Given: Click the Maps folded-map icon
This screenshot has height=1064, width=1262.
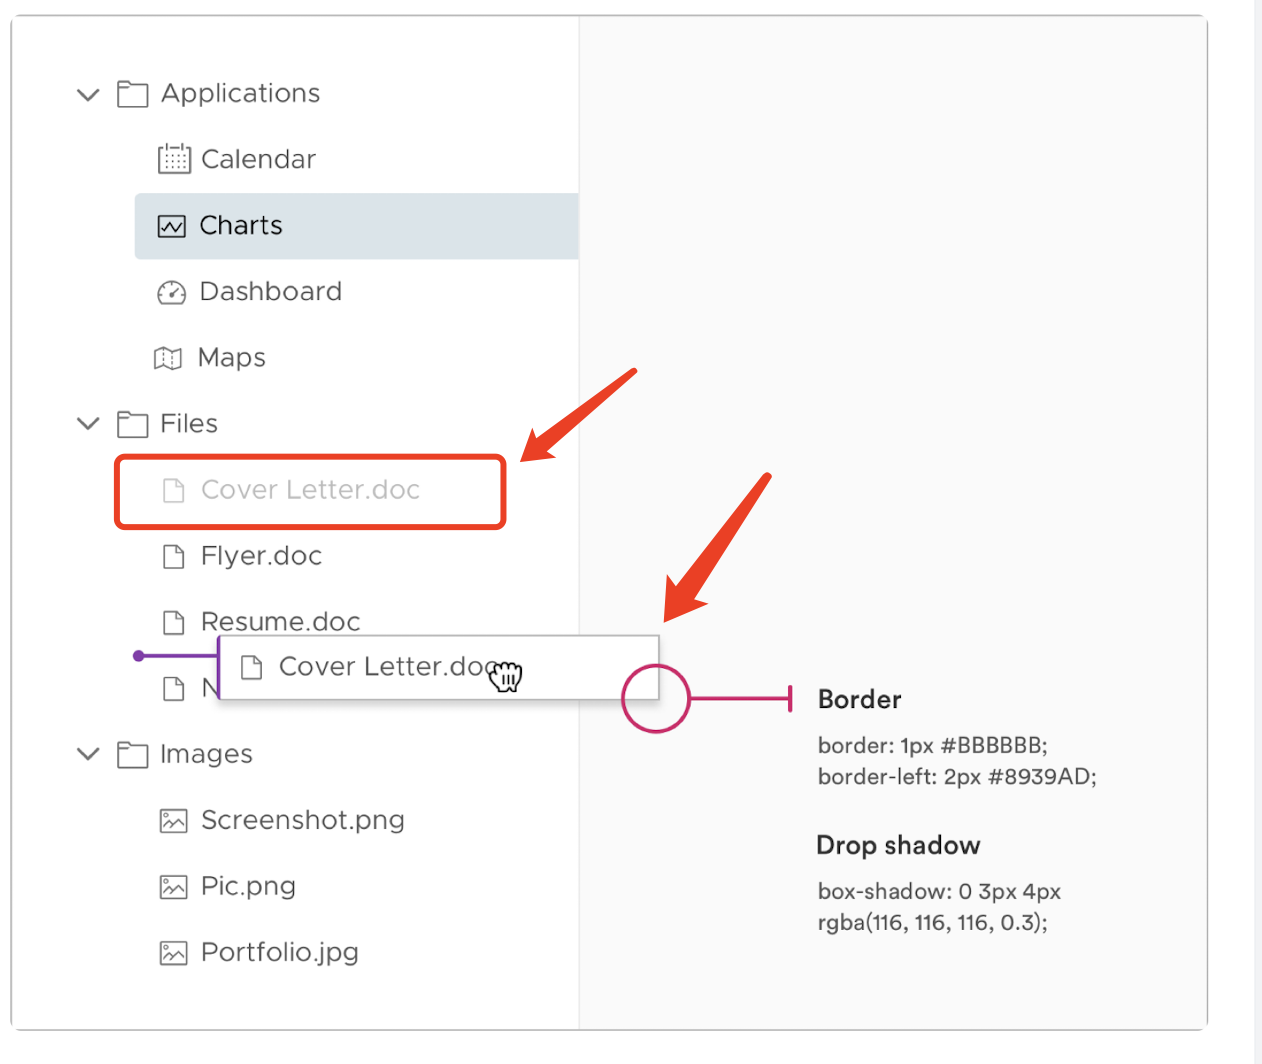Looking at the screenshot, I should [168, 358].
